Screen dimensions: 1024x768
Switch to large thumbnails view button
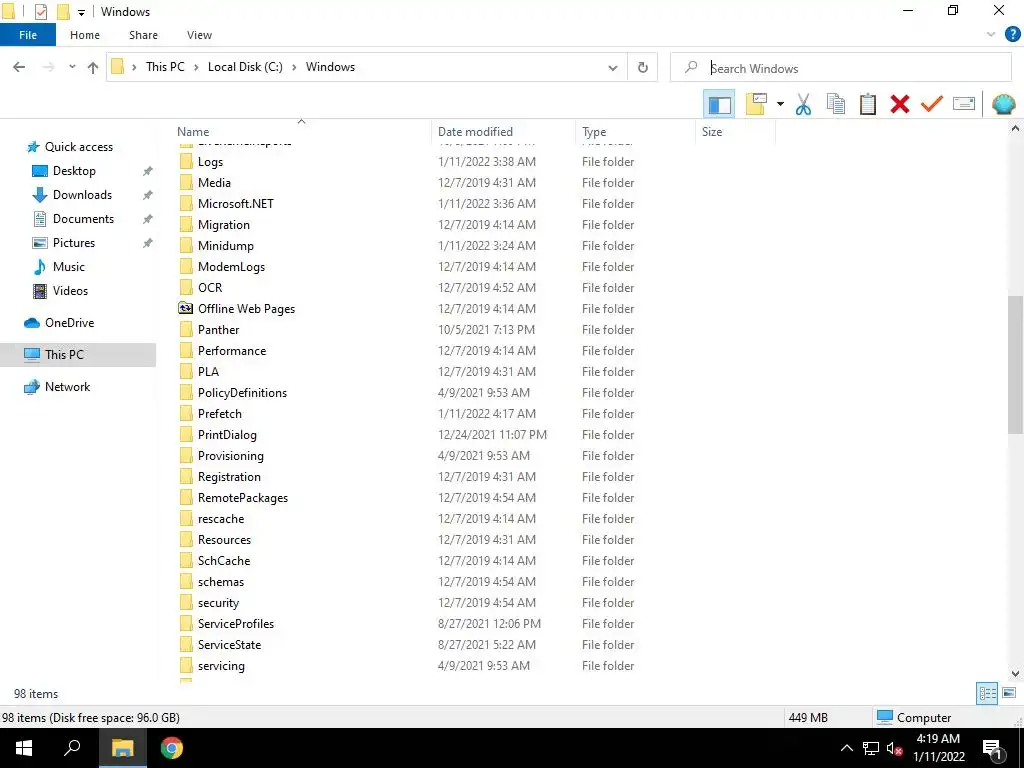(x=1009, y=693)
